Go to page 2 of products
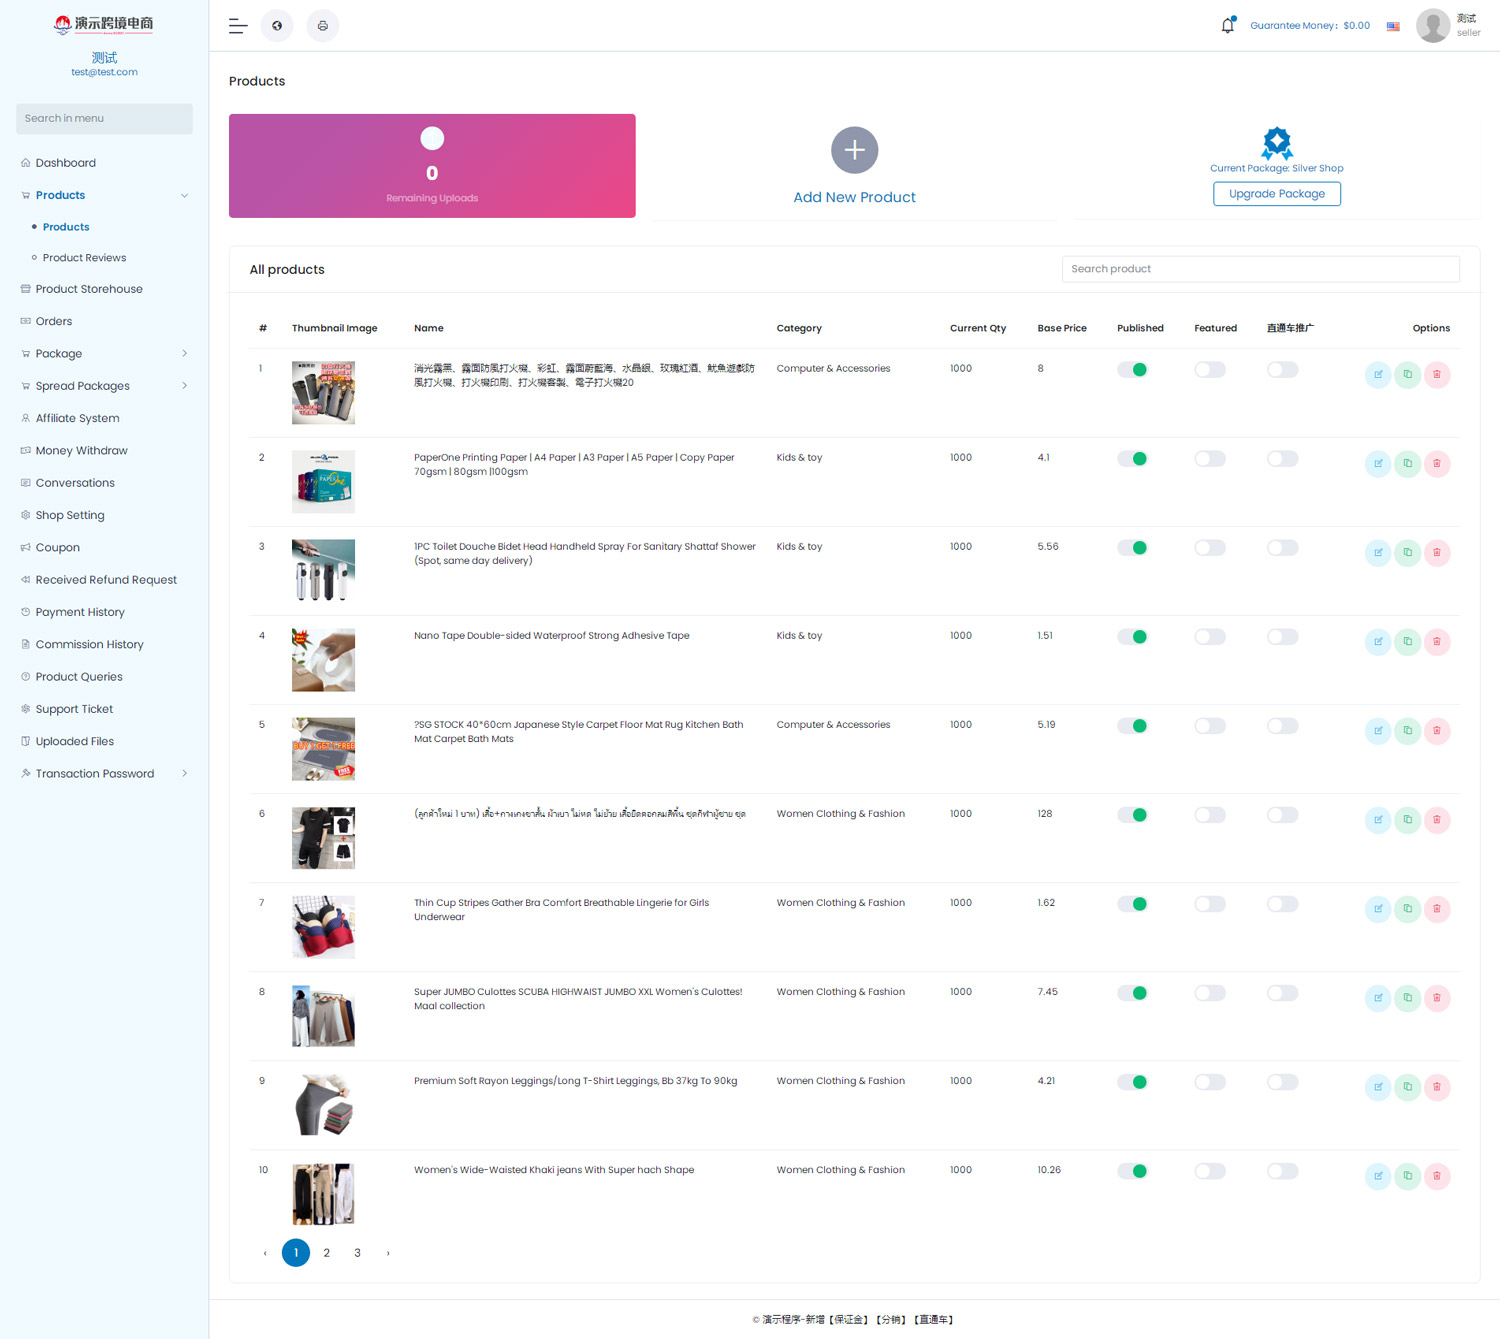The width and height of the screenshot is (1500, 1339). click(326, 1253)
